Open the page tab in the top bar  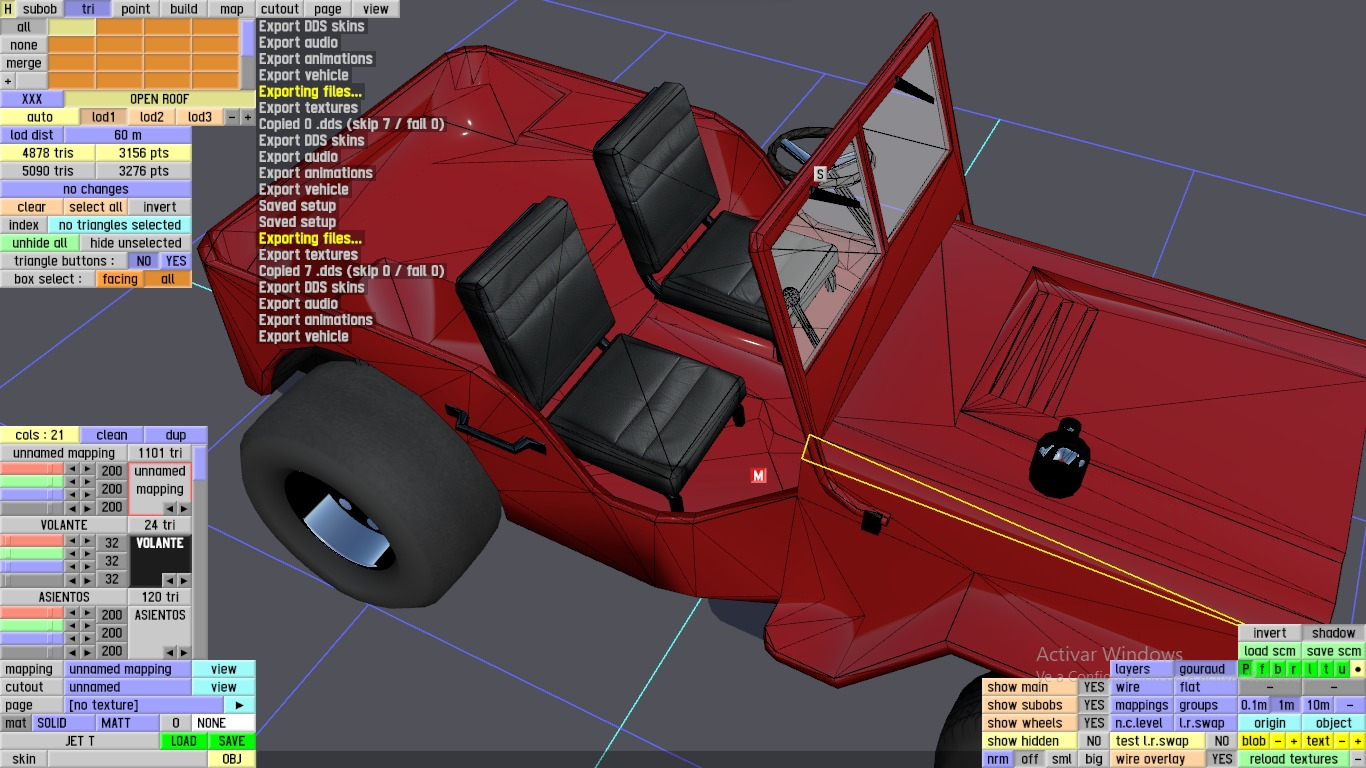(328, 9)
